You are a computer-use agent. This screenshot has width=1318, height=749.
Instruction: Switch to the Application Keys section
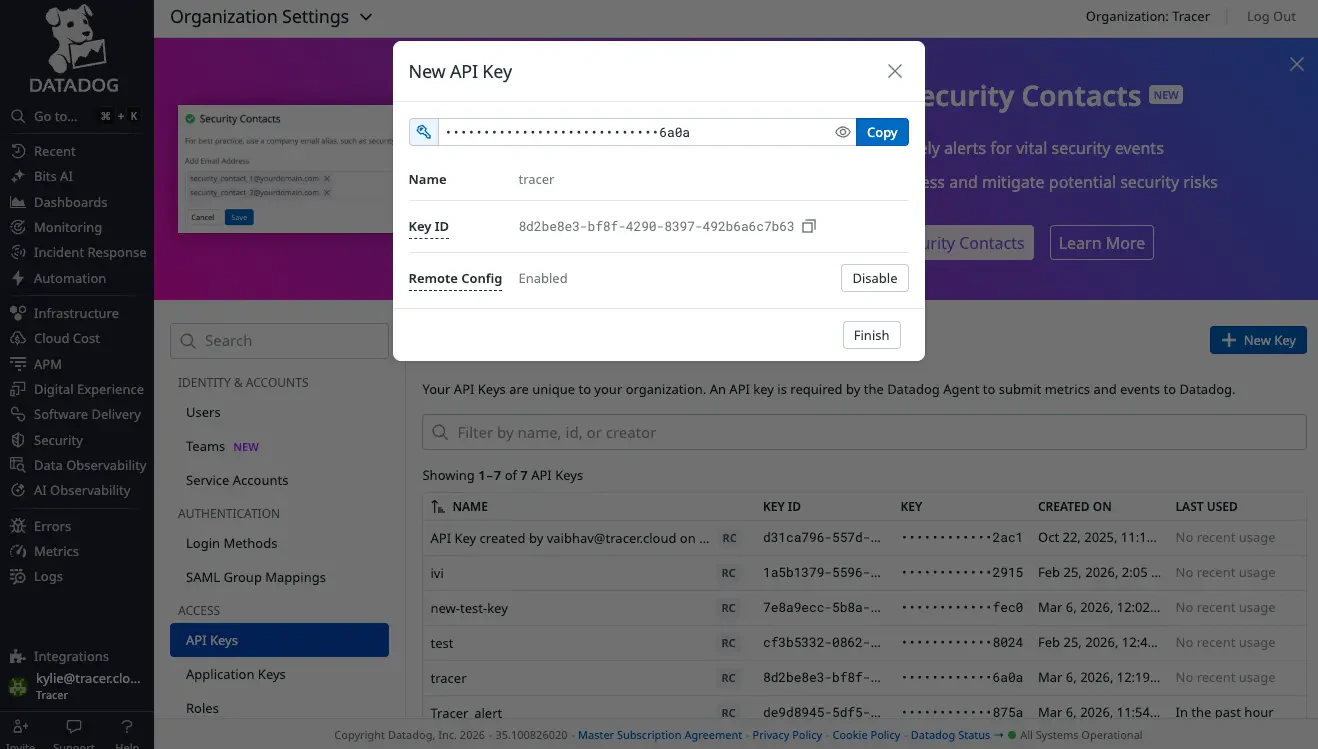235,674
